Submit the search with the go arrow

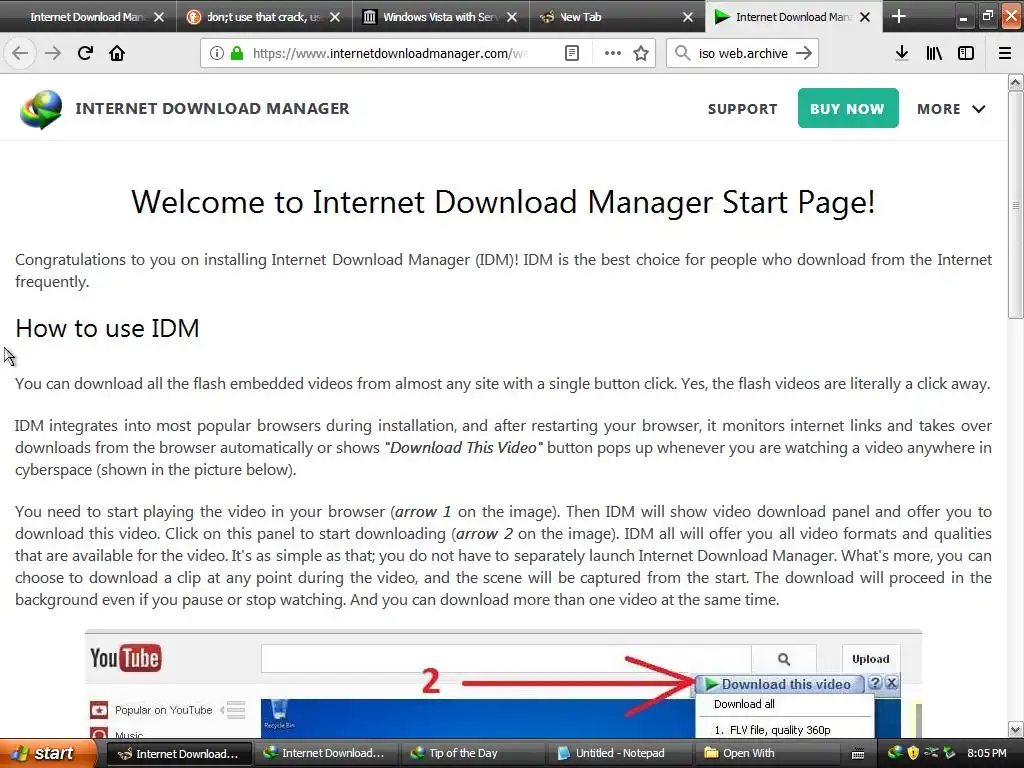click(805, 54)
